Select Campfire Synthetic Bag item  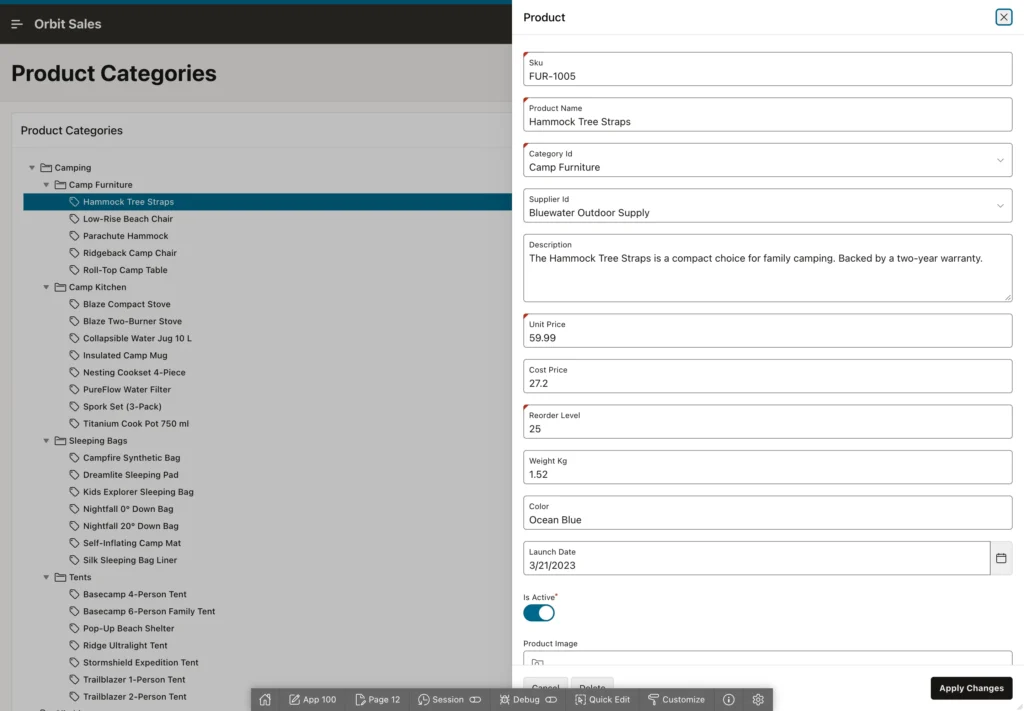131,458
